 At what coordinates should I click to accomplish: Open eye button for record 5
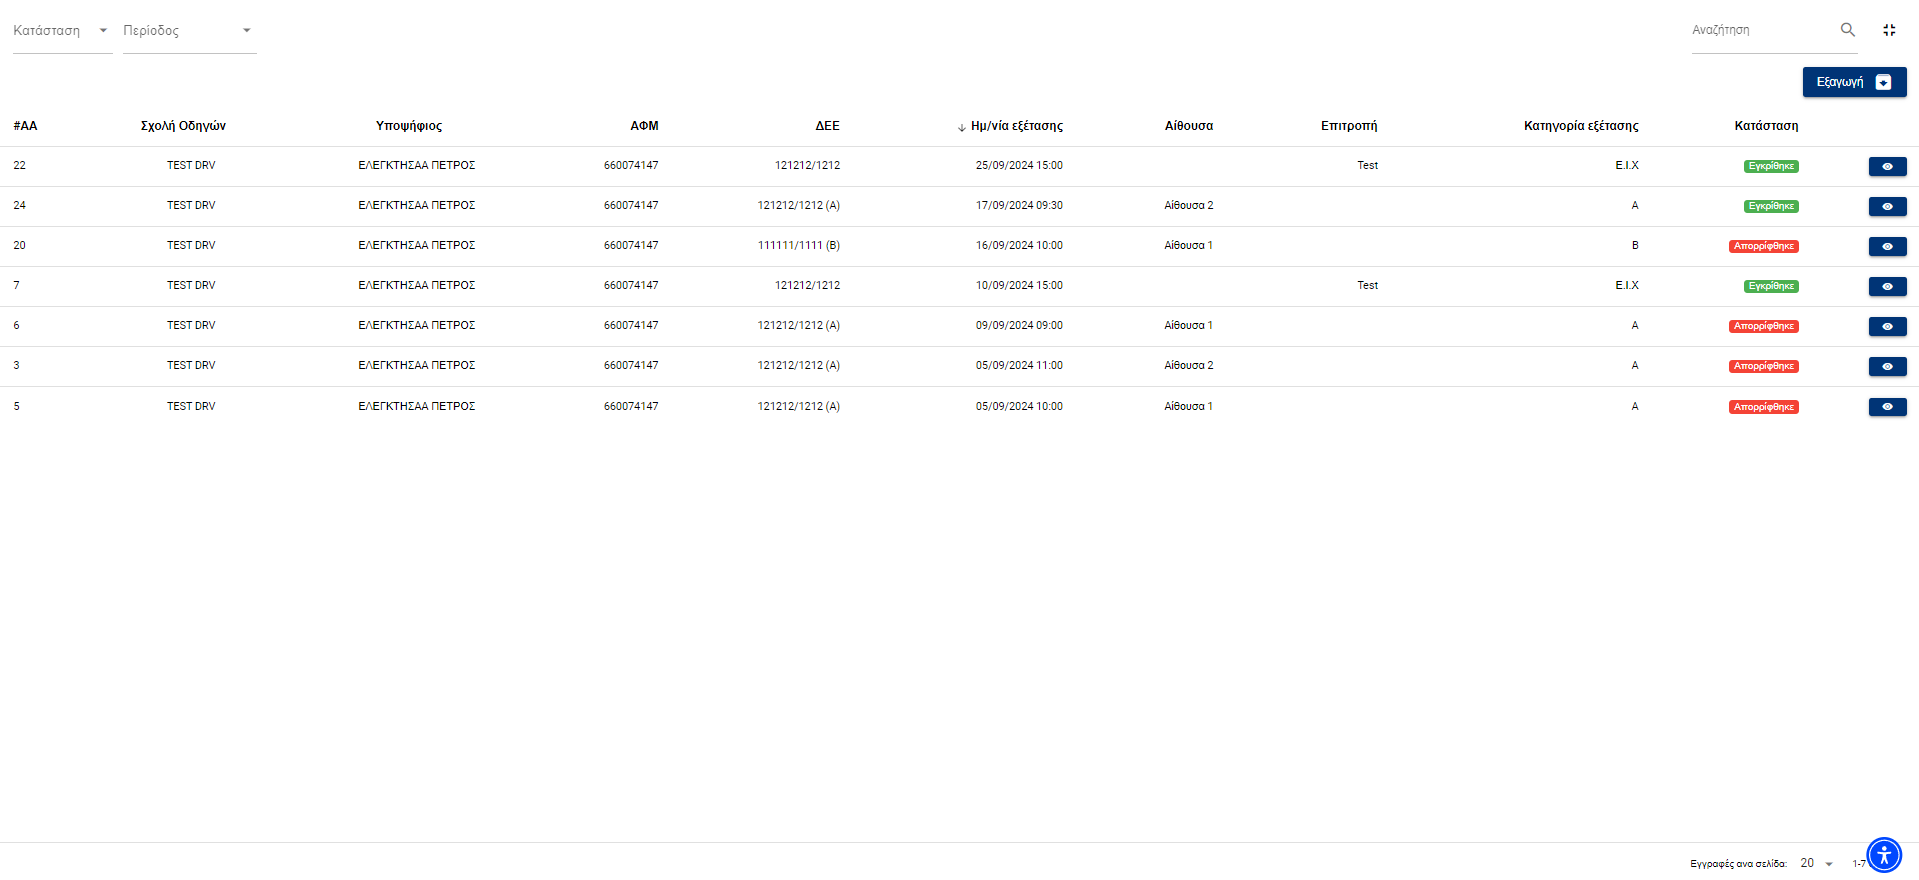[x=1887, y=407]
